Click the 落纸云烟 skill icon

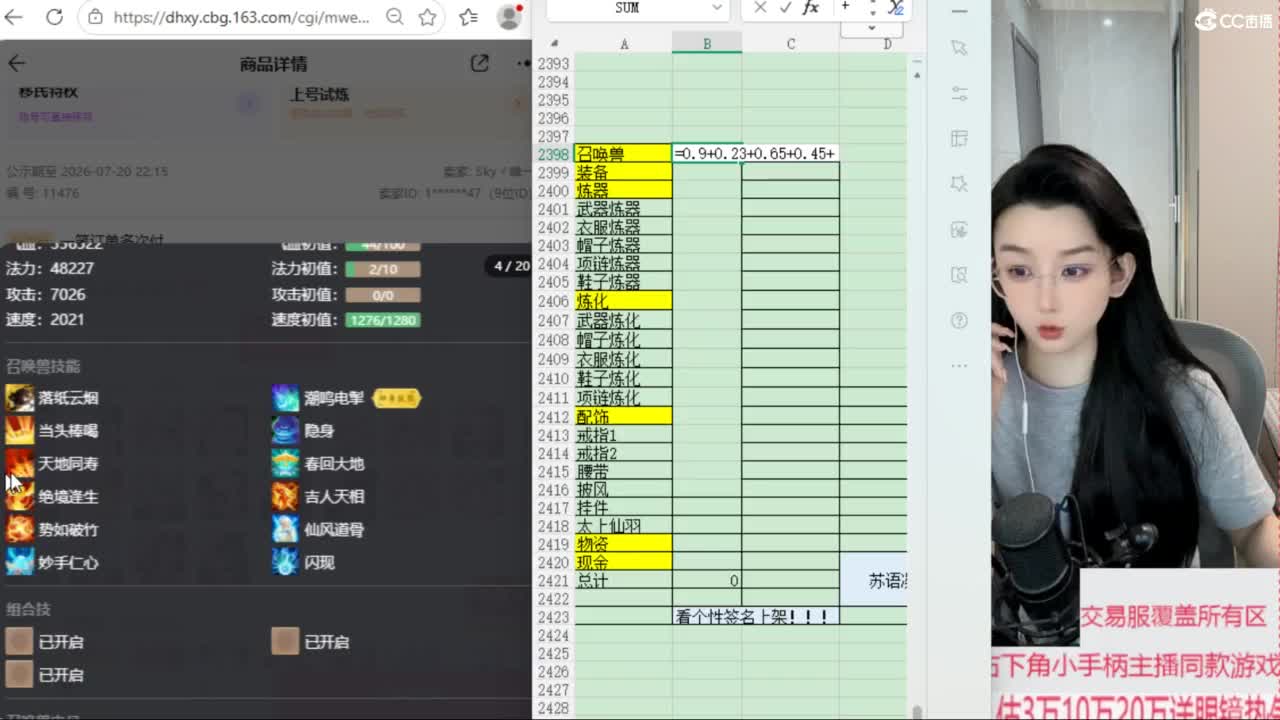20,398
